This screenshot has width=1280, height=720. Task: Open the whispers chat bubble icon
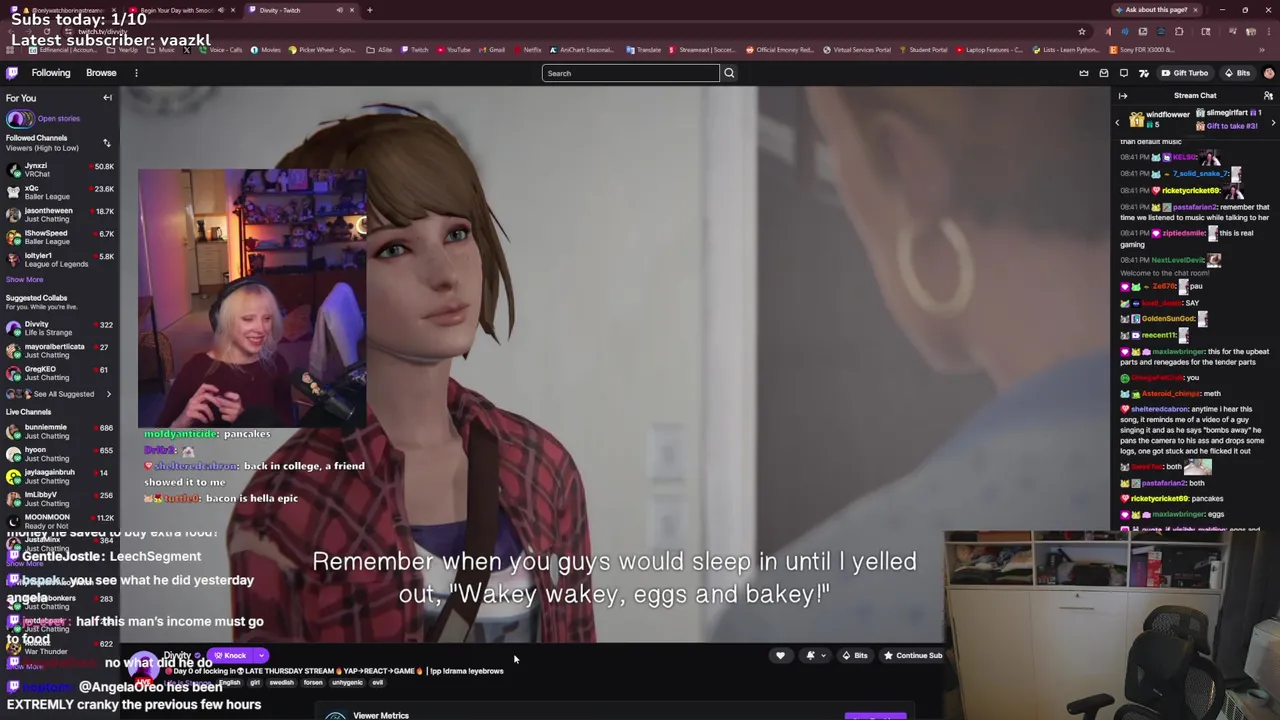point(1124,73)
